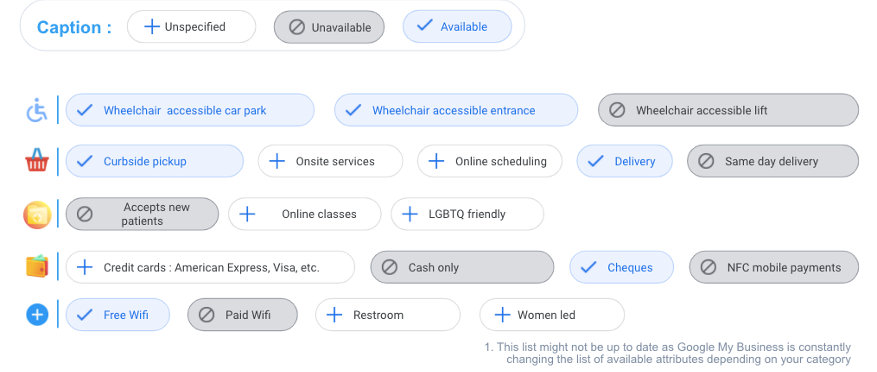Select the Same day delivery chip
877x372 pixels.
[772, 161]
